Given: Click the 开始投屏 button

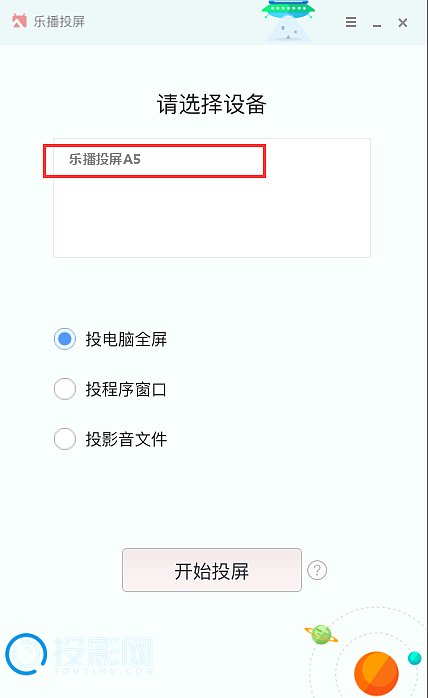Looking at the screenshot, I should tap(212, 570).
